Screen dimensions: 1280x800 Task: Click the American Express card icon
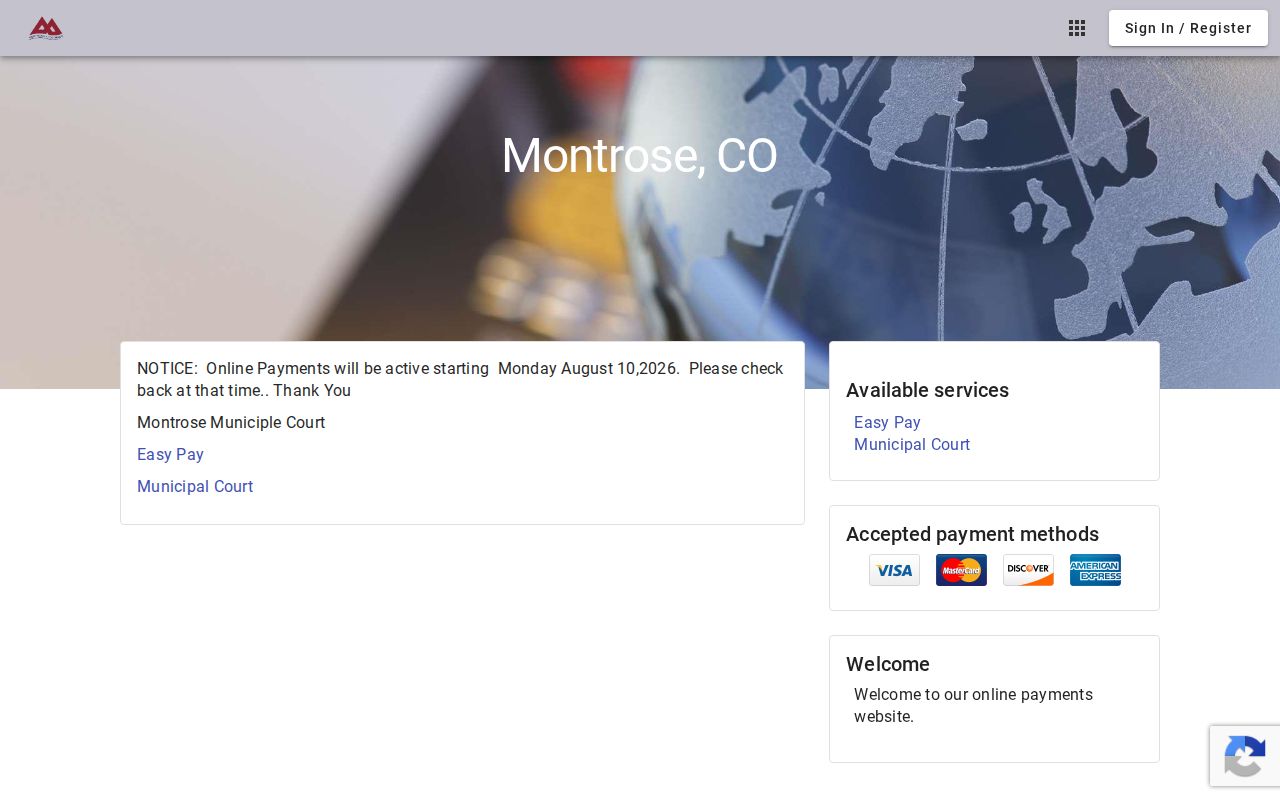pos(1095,570)
